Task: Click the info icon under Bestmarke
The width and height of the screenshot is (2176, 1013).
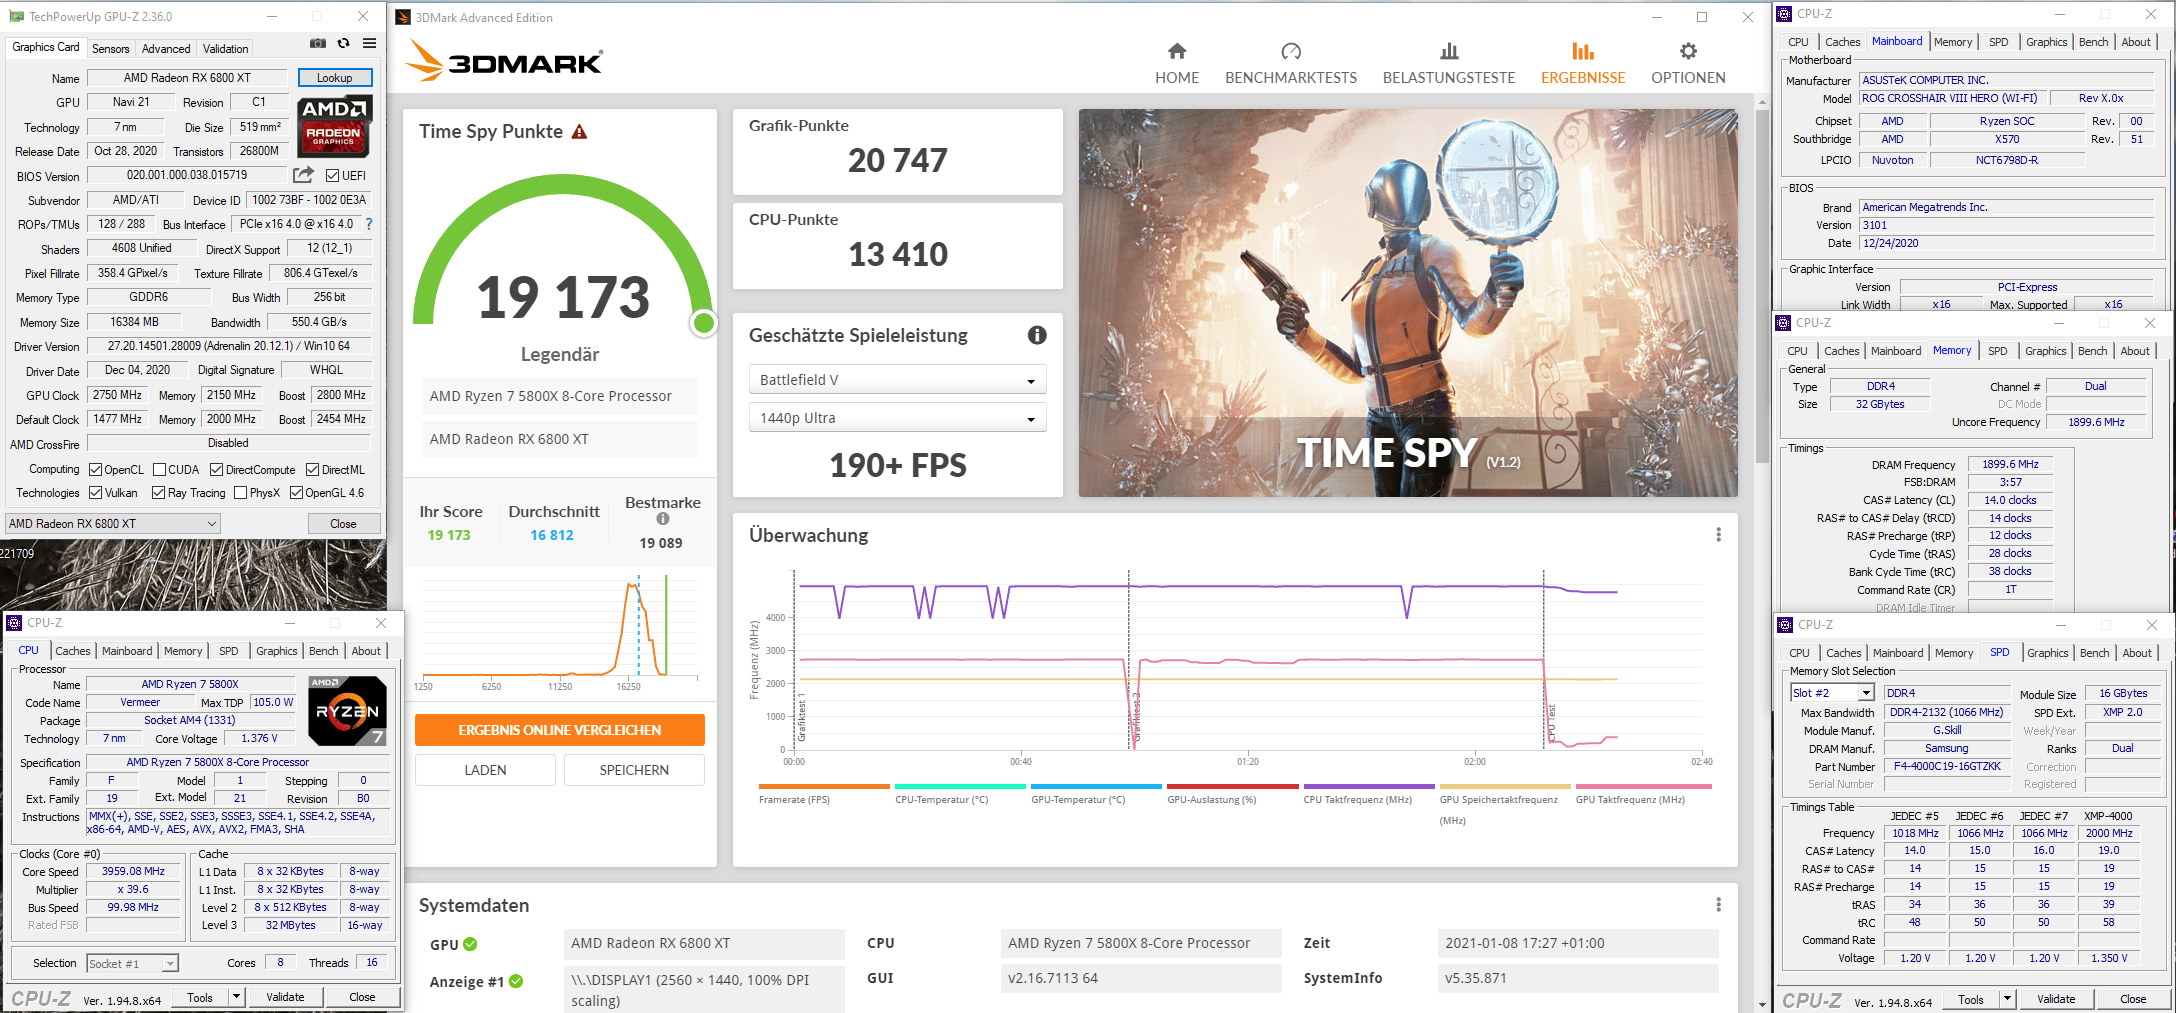Action: click(x=662, y=518)
